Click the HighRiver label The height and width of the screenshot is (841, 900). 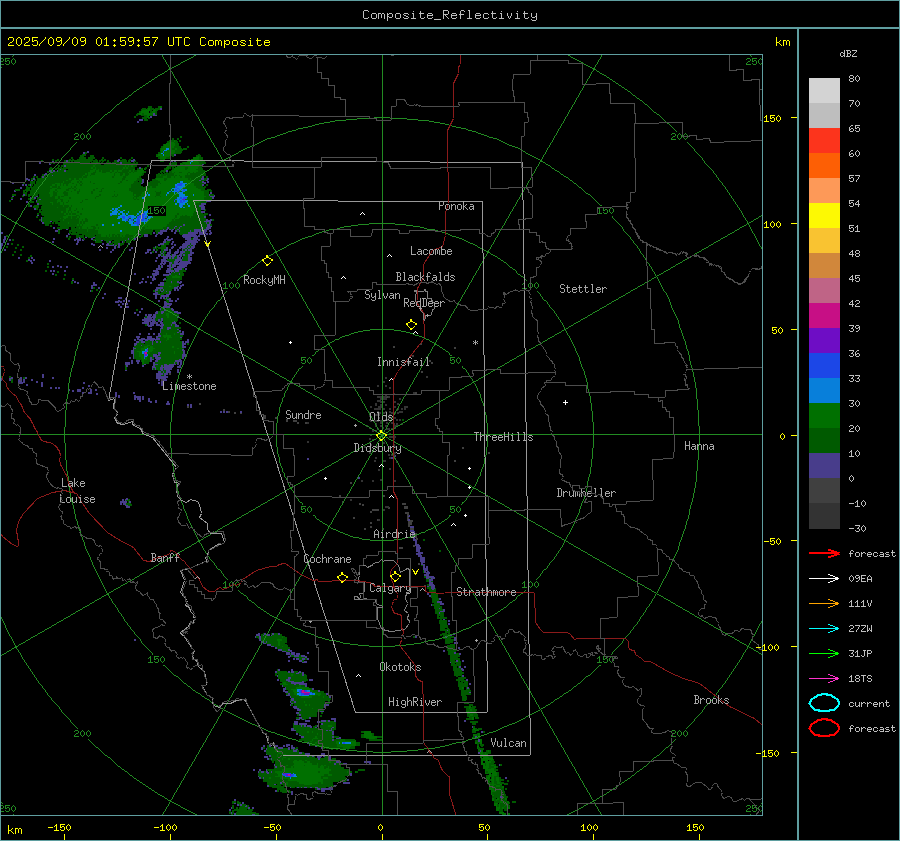click(415, 702)
